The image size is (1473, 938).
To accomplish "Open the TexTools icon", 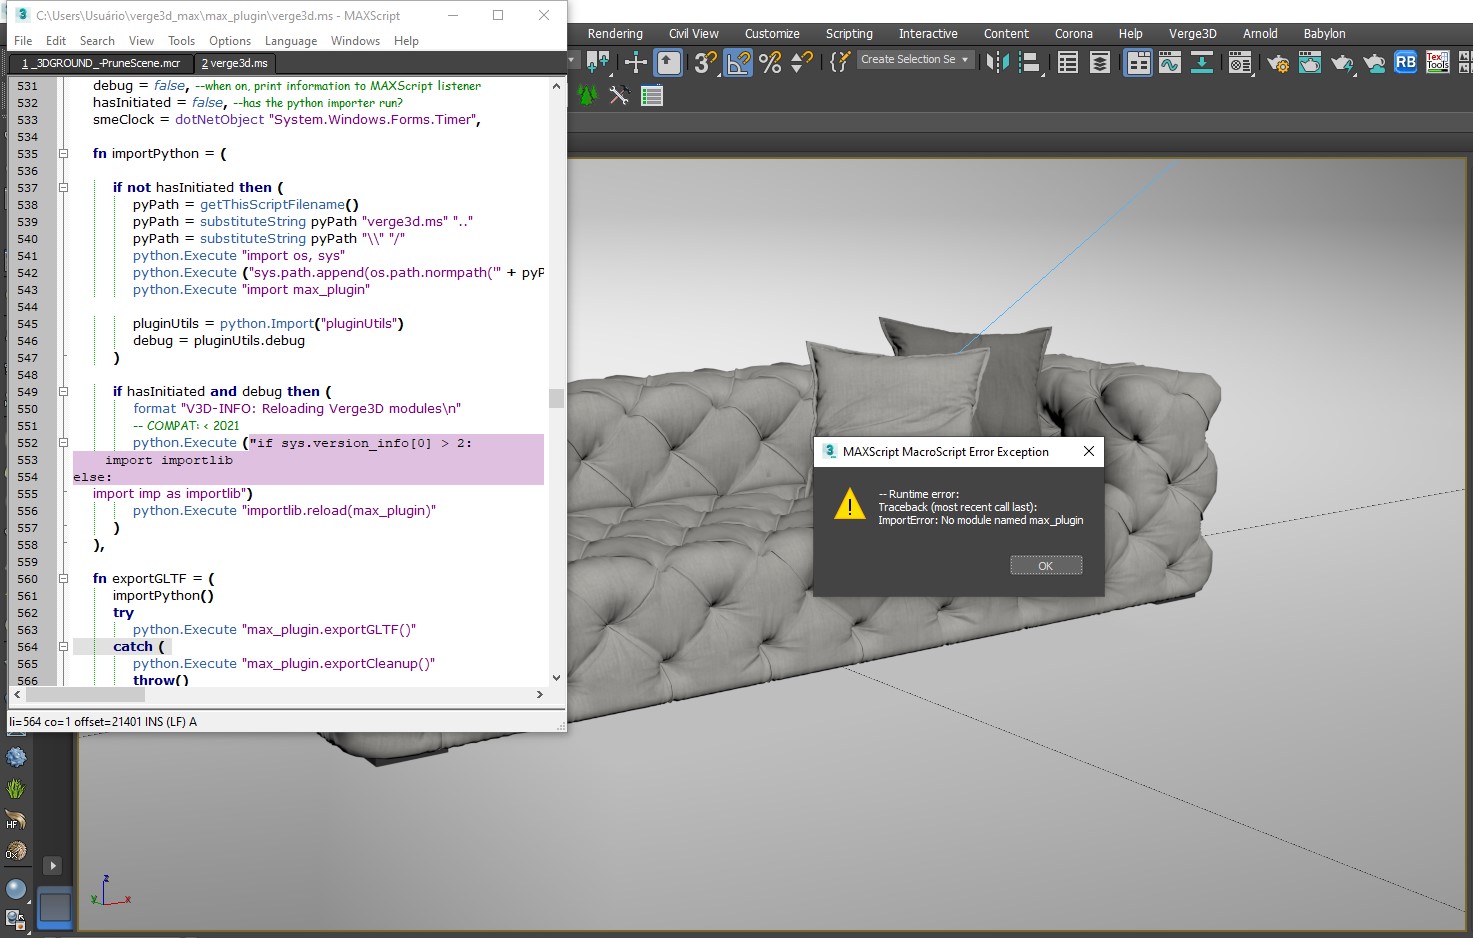I will click(x=1437, y=62).
